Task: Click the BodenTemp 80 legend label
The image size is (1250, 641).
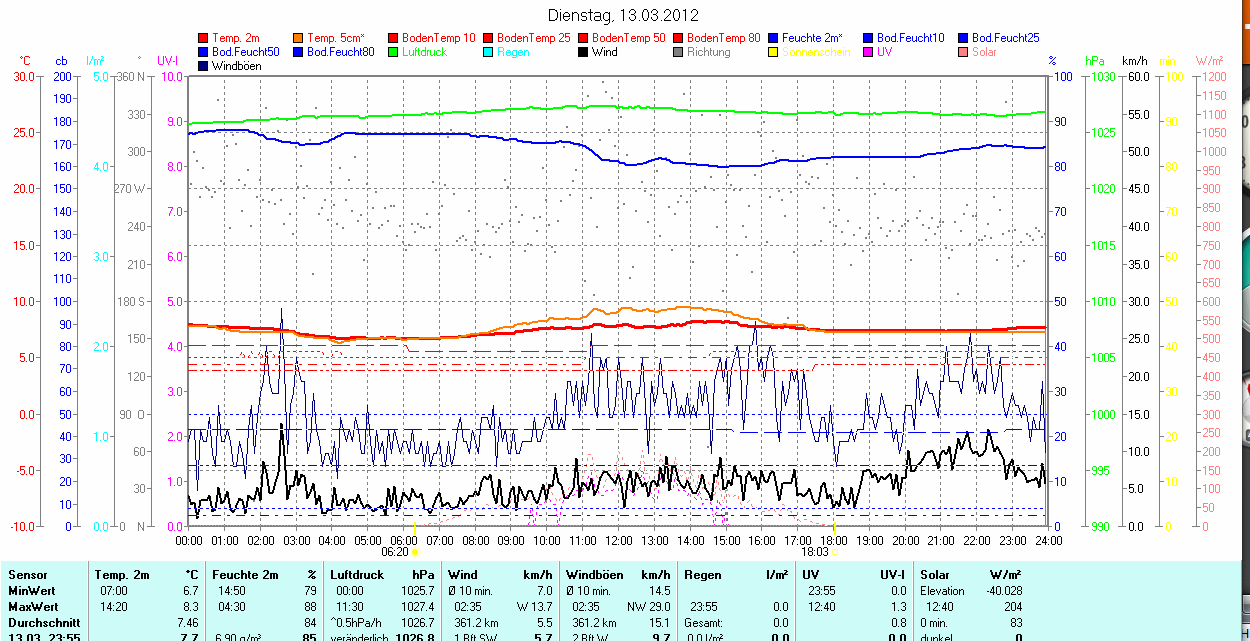Action: click(723, 38)
